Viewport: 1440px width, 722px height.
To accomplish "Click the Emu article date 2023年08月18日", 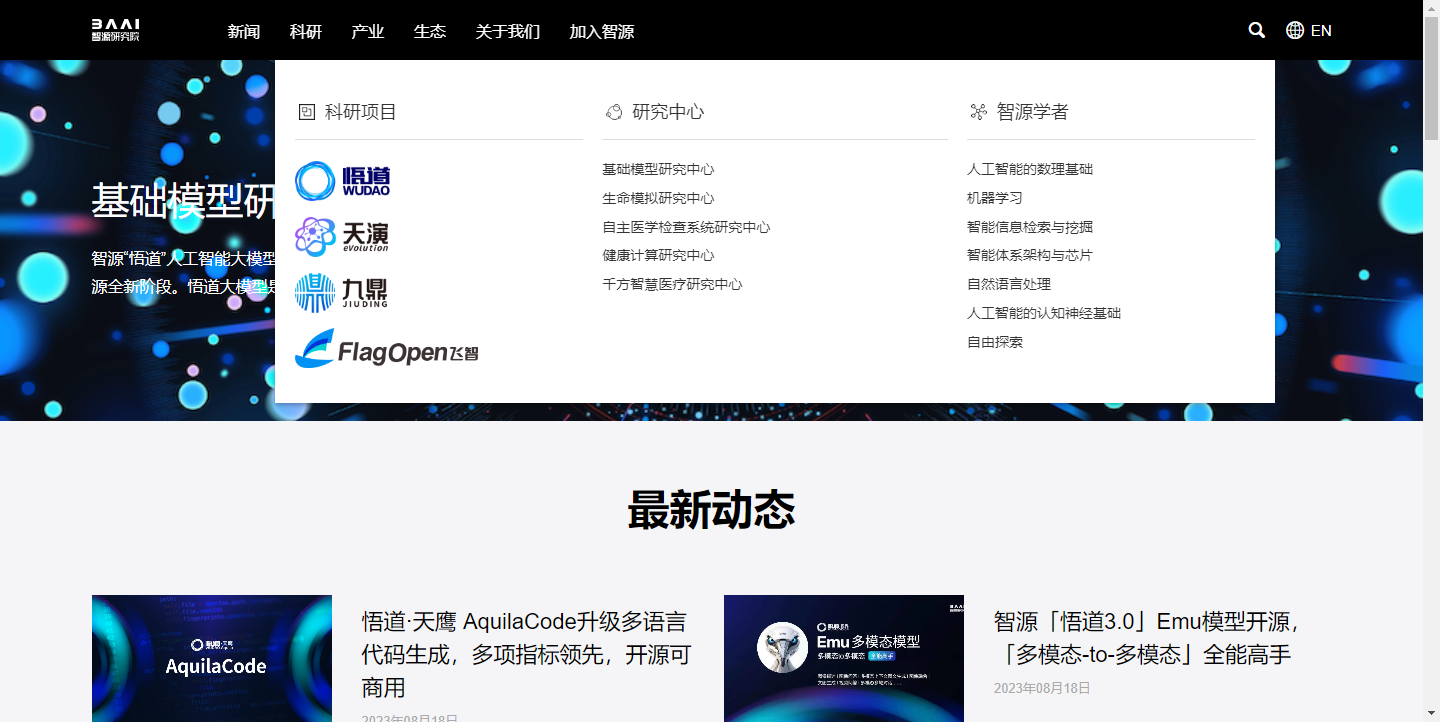I will [x=1042, y=689].
